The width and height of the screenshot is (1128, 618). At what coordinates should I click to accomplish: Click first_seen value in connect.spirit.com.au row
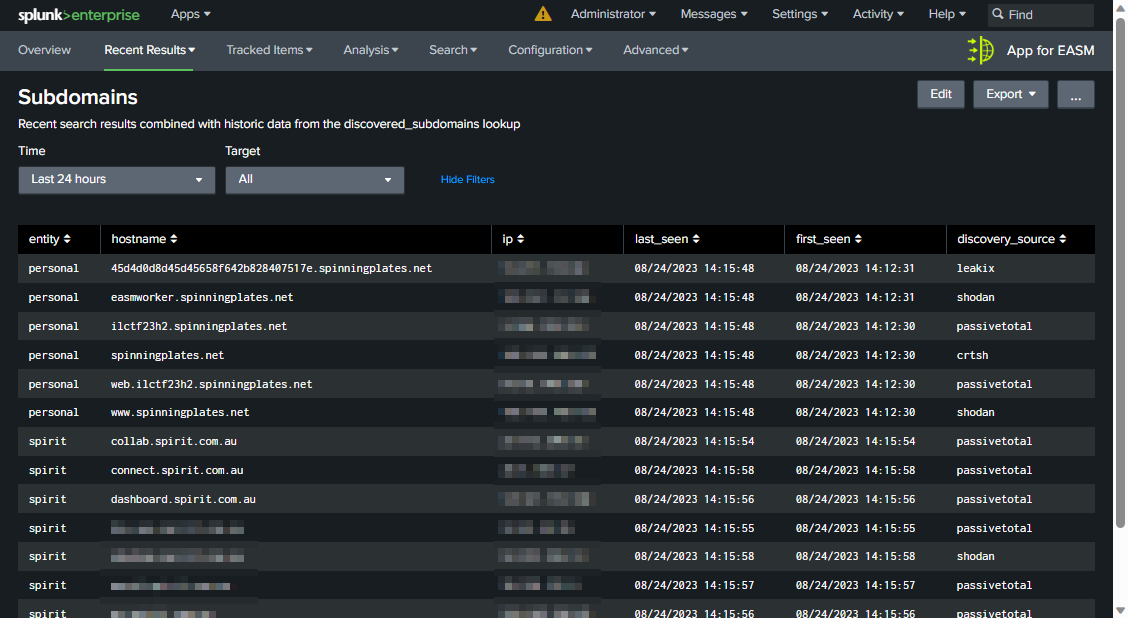(855, 470)
